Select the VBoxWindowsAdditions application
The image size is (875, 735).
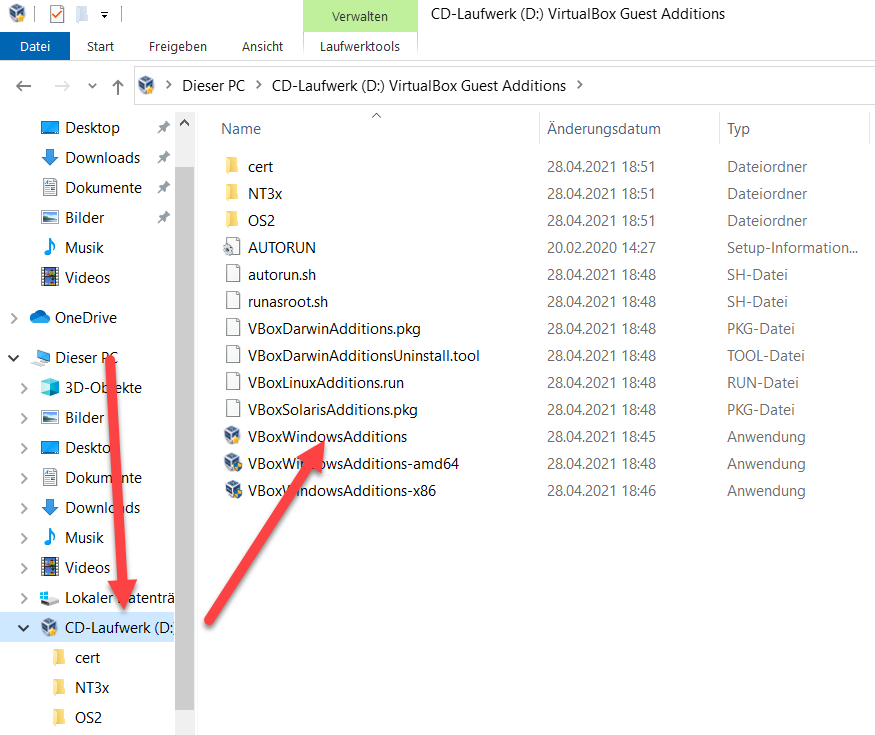tap(328, 436)
